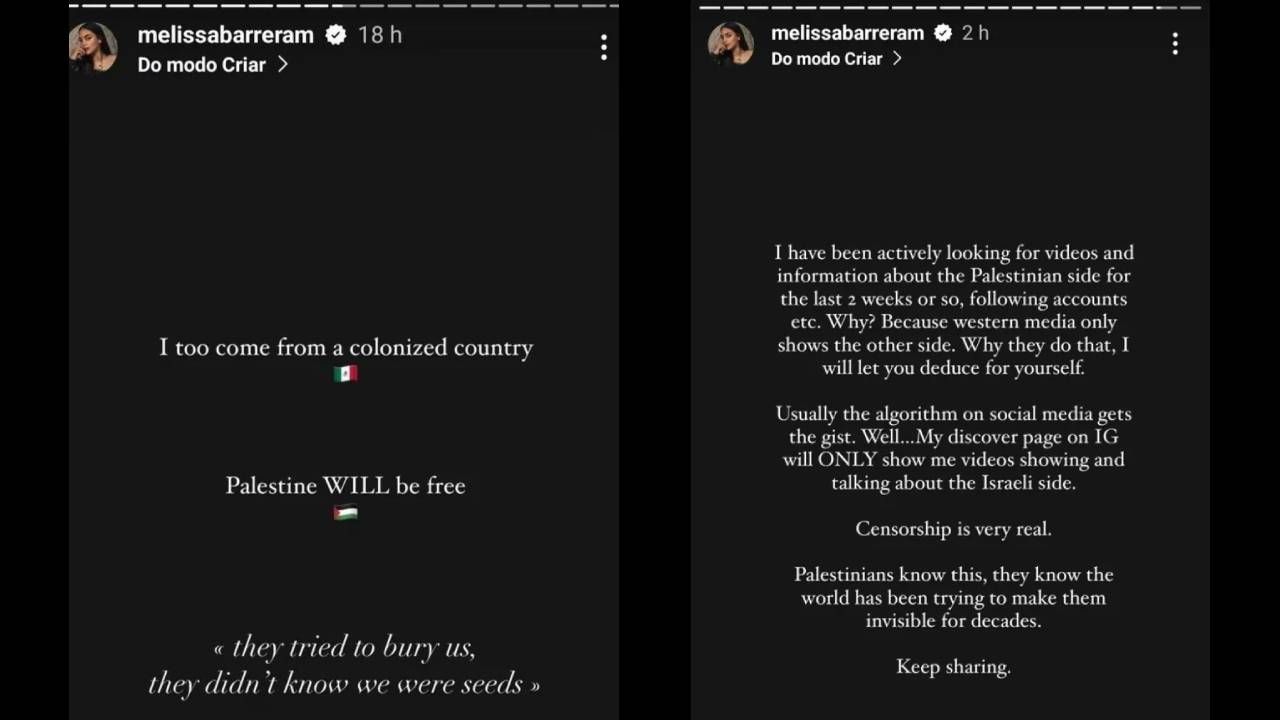Tap the verified badge on the left story
This screenshot has height=720, width=1280.
336,35
